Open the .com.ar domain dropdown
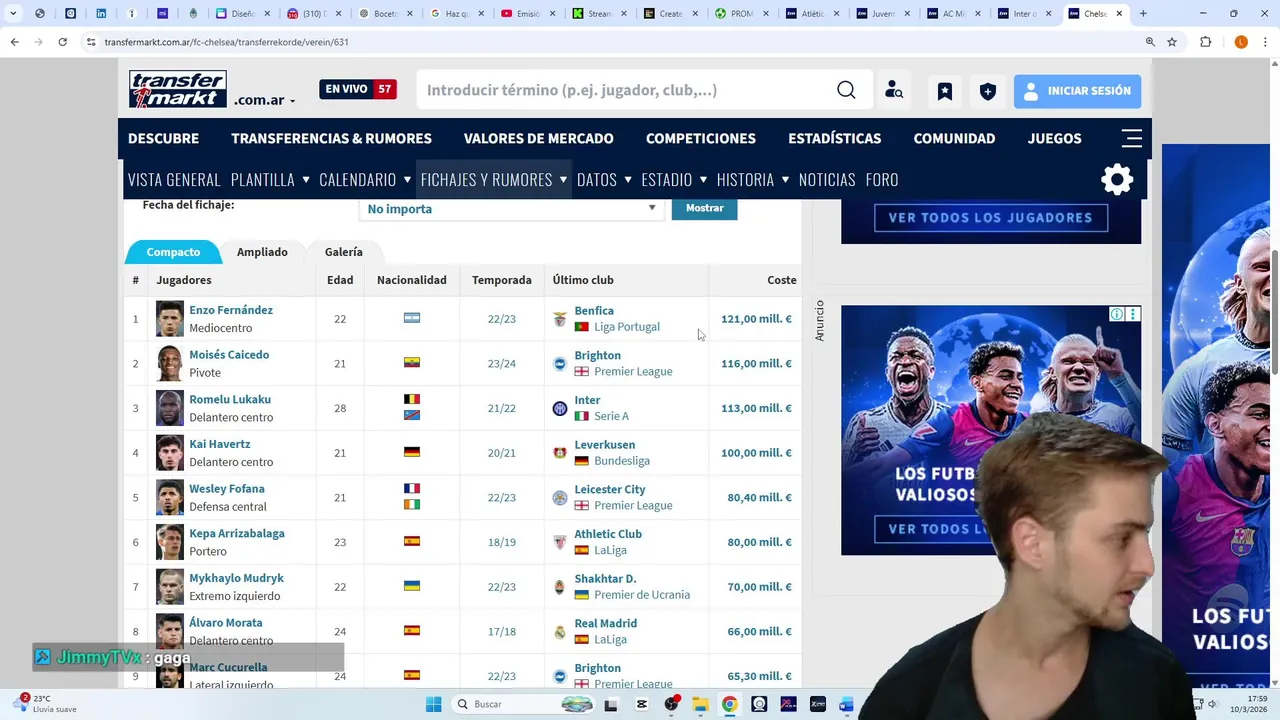1280x720 pixels. (265, 100)
